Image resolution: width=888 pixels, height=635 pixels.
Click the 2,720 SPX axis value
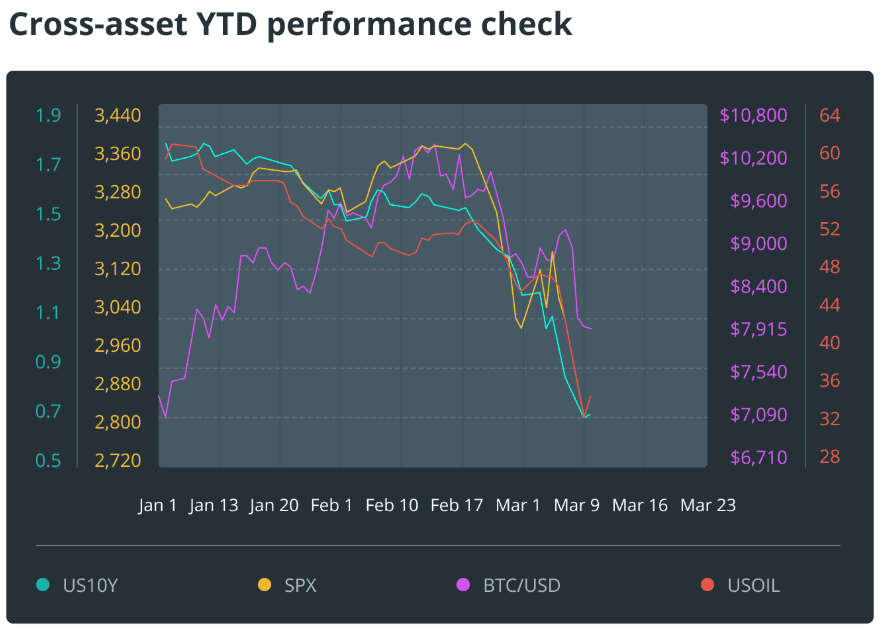point(118,461)
